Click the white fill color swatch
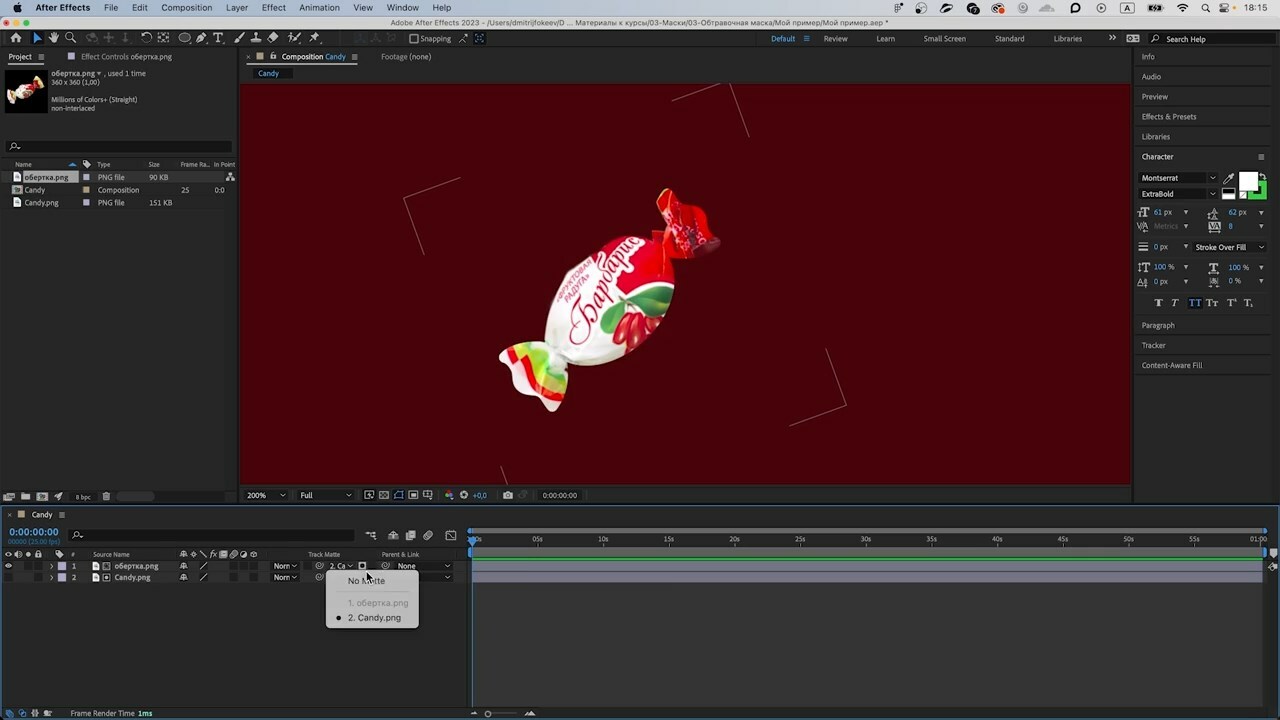This screenshot has height=720, width=1280. pos(1247,182)
